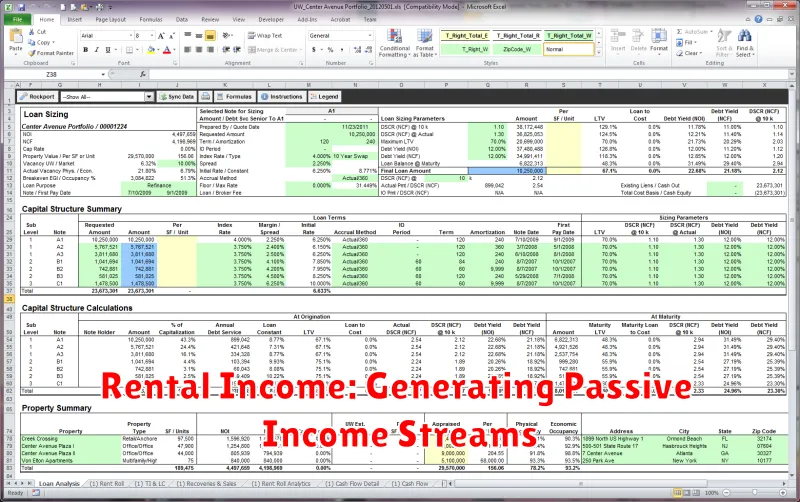
Task: Expand the cell Styles gallery More arrow
Action: 599,52
